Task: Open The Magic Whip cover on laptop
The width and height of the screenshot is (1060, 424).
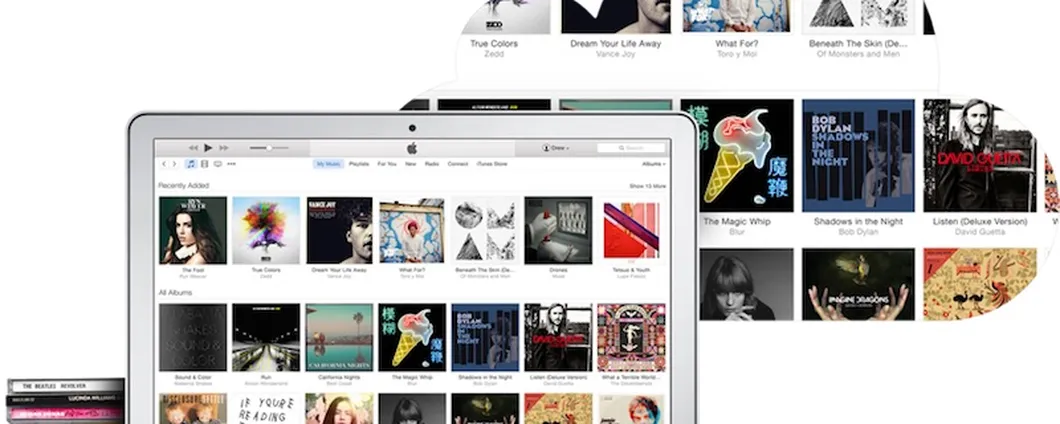Action: pyautogui.click(x=412, y=337)
